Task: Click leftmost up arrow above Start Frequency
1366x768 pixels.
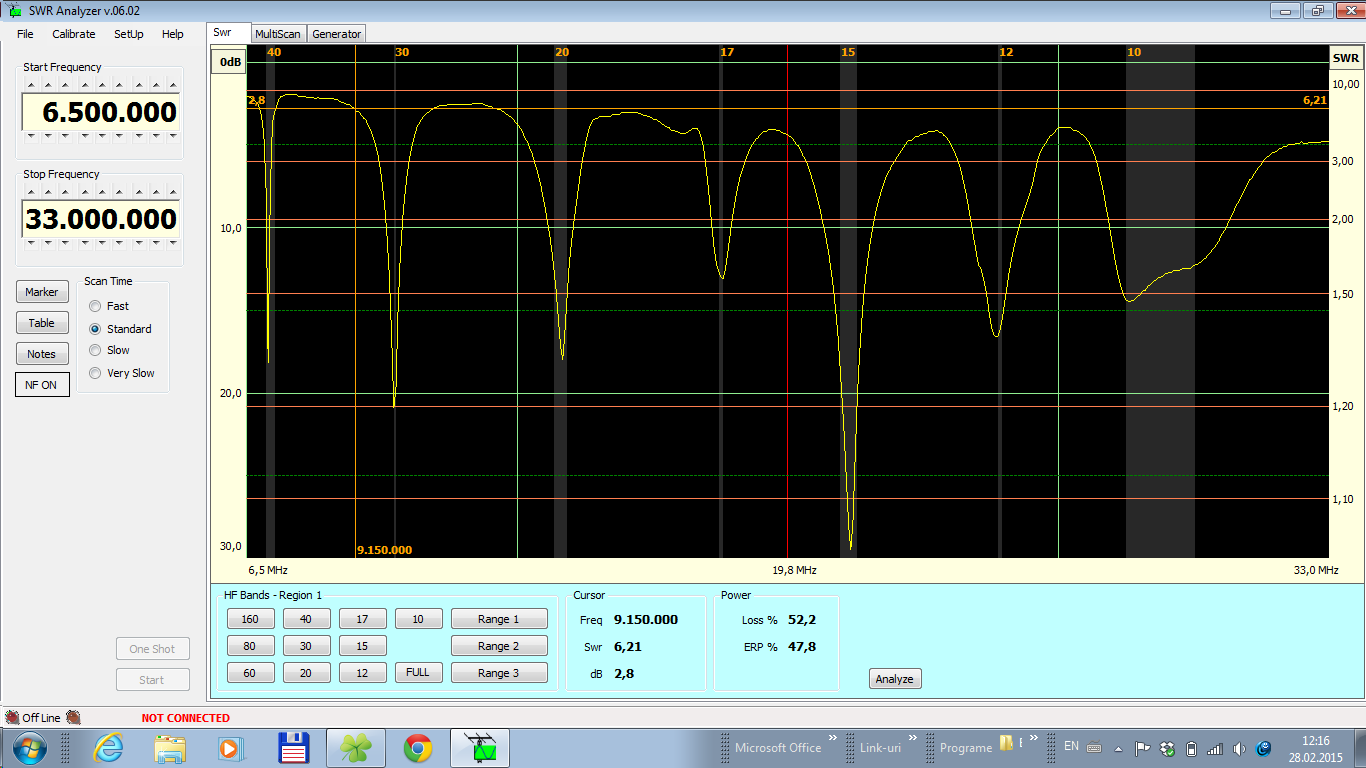Action: click(x=30, y=85)
